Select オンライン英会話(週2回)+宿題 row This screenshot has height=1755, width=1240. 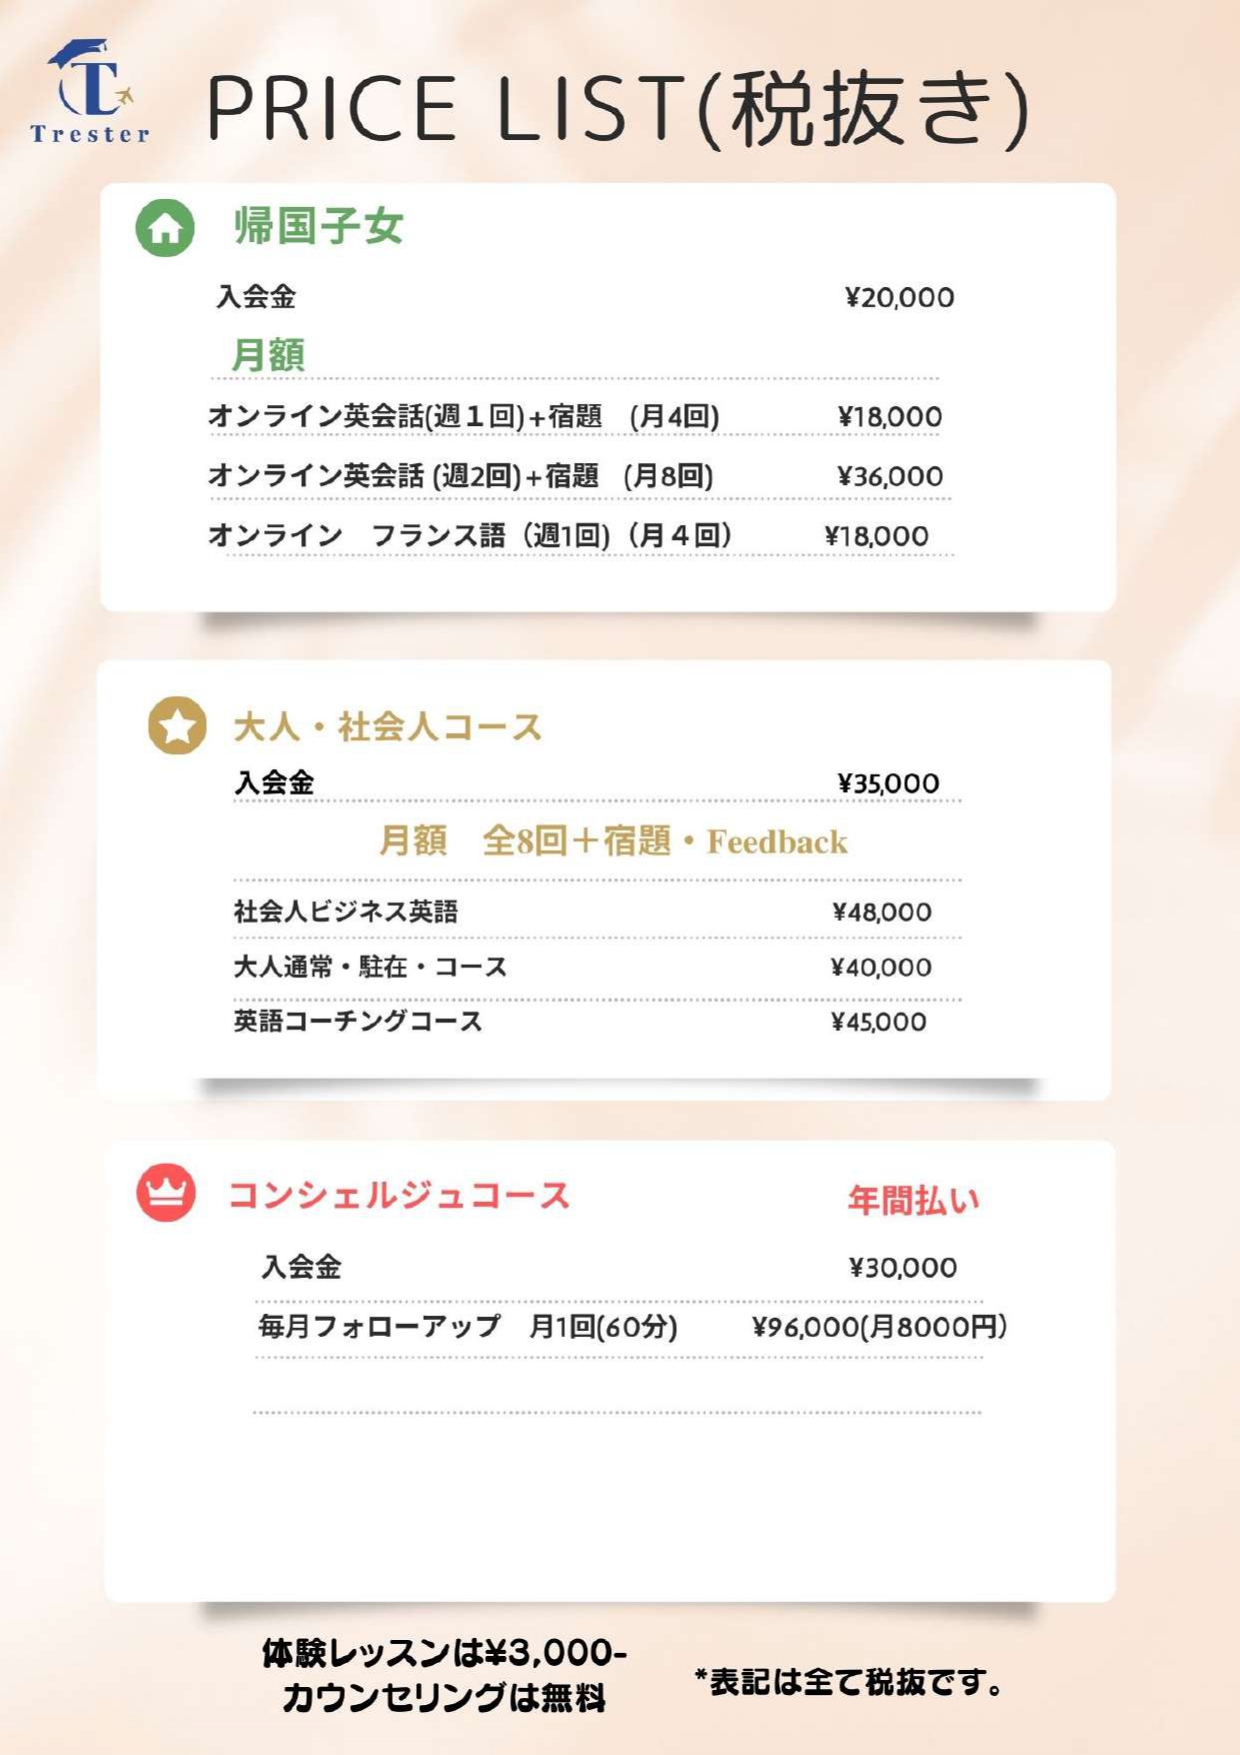[x=575, y=476]
